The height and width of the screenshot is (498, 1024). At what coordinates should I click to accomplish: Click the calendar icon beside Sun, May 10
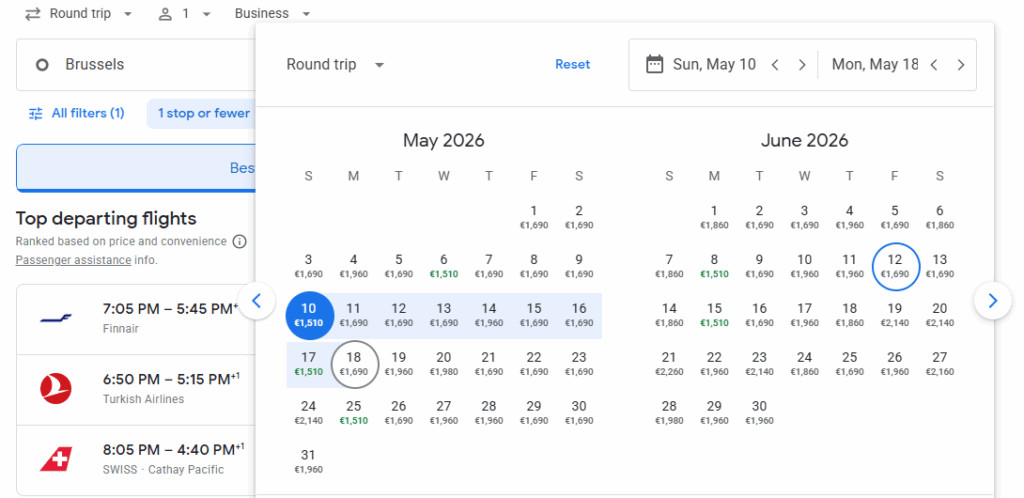[x=655, y=65]
